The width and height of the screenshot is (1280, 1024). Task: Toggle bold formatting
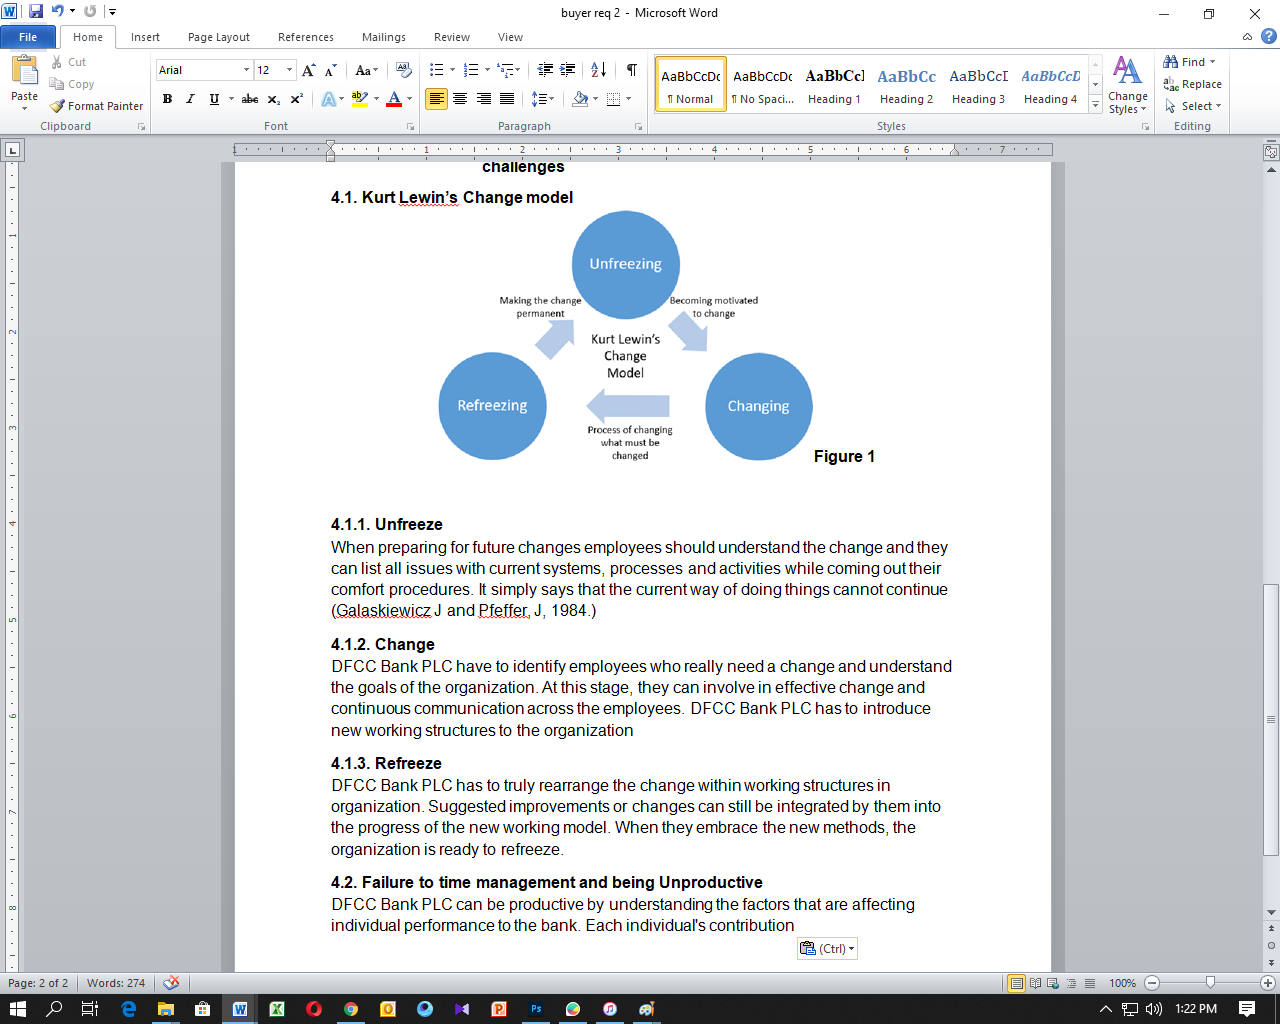point(167,99)
